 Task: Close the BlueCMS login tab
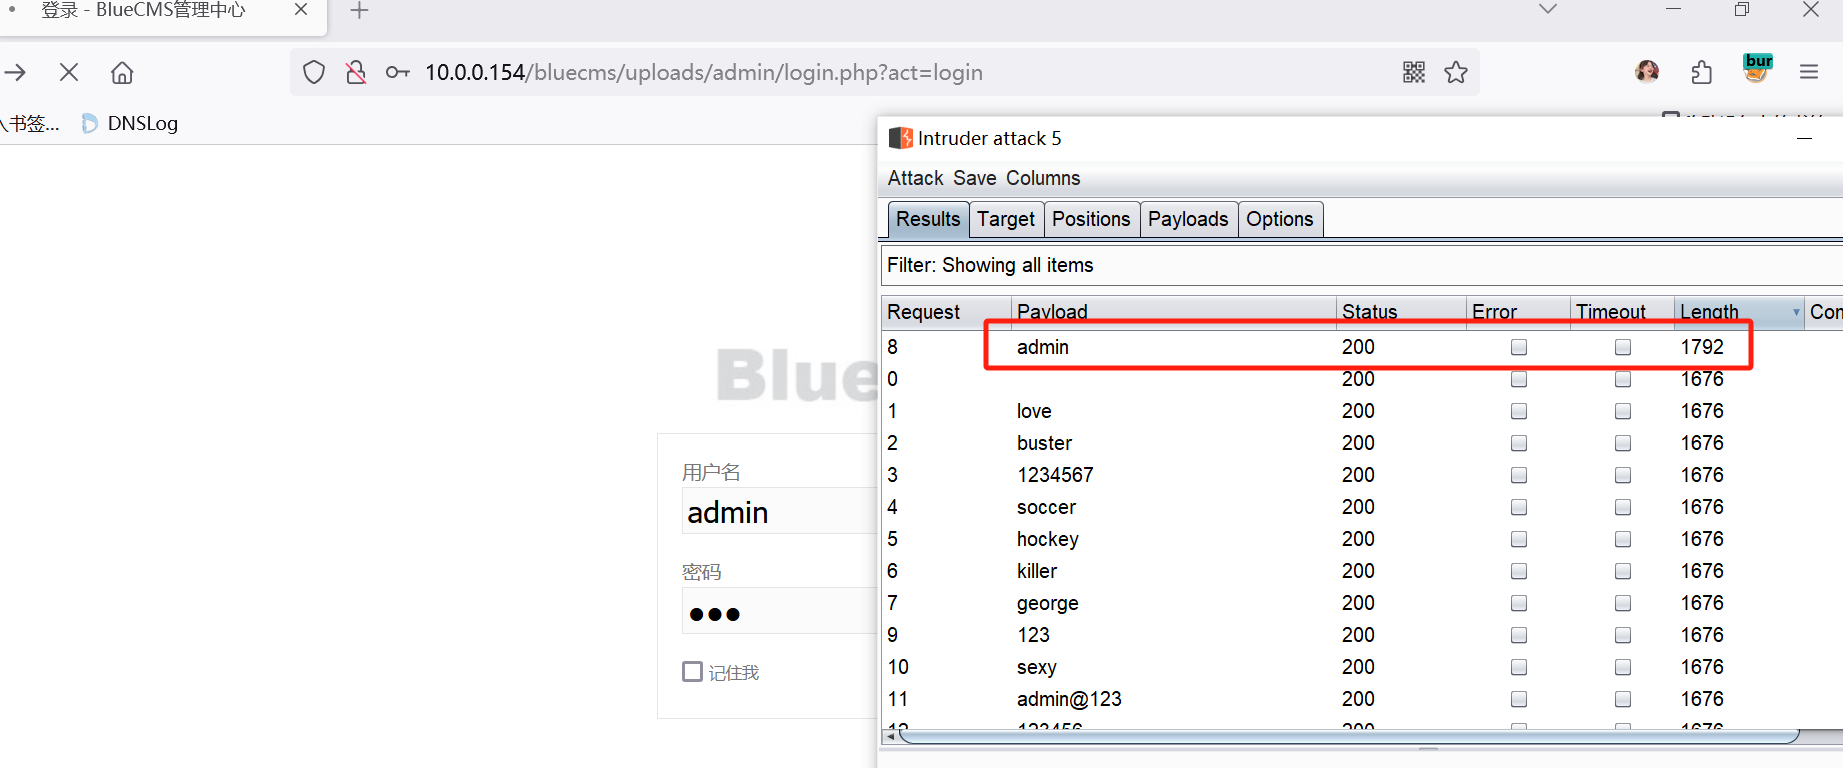tap(301, 9)
